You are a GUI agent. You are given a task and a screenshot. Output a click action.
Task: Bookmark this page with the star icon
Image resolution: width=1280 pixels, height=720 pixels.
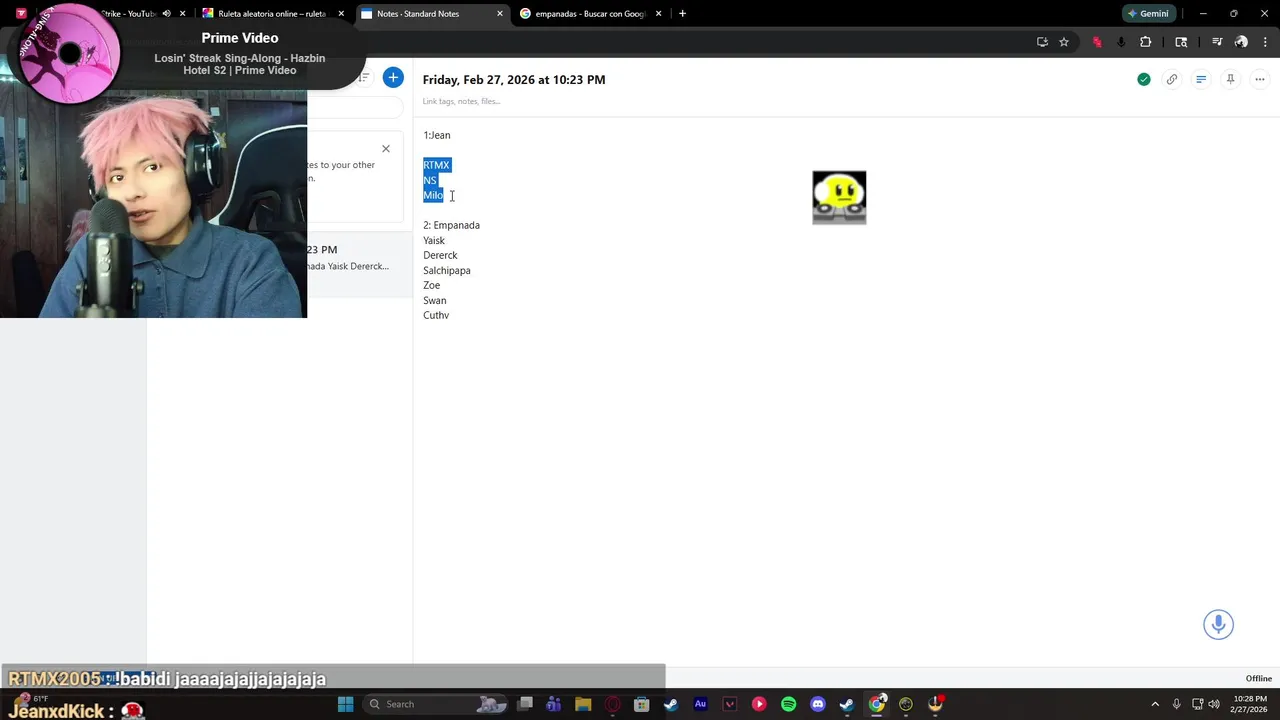[x=1064, y=42]
